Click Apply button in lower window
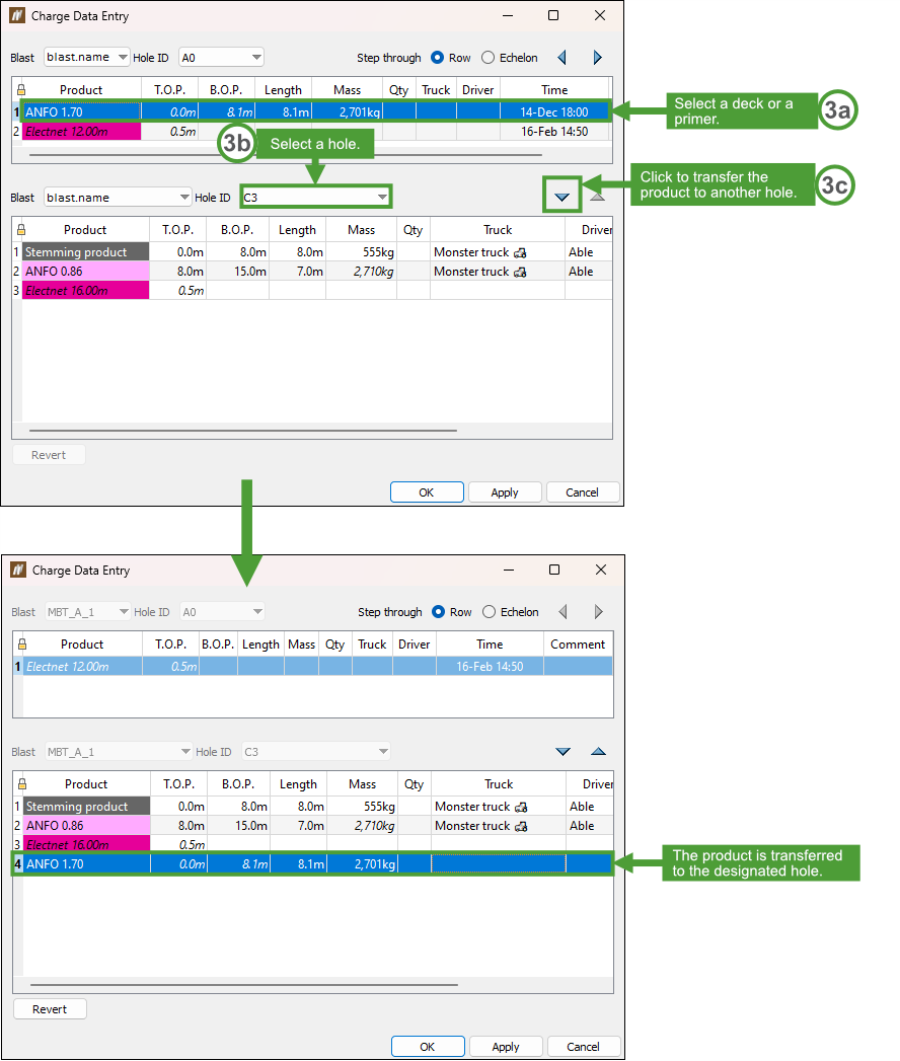The image size is (900, 1061). 505,1047
